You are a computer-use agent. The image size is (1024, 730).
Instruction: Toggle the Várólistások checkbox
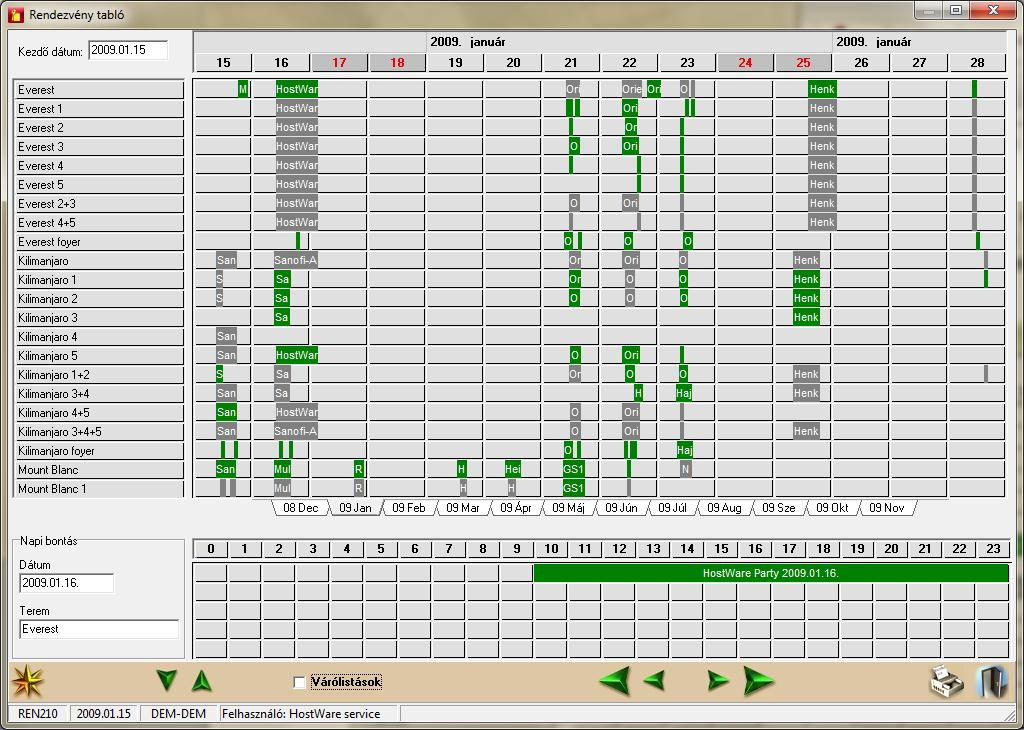299,682
